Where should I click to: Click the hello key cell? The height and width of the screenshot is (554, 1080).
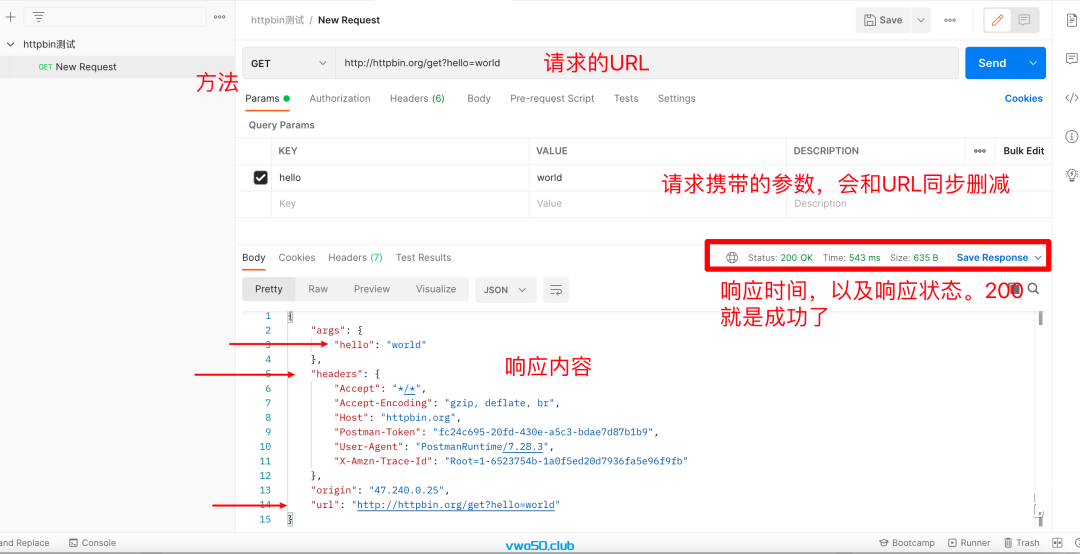pos(400,178)
